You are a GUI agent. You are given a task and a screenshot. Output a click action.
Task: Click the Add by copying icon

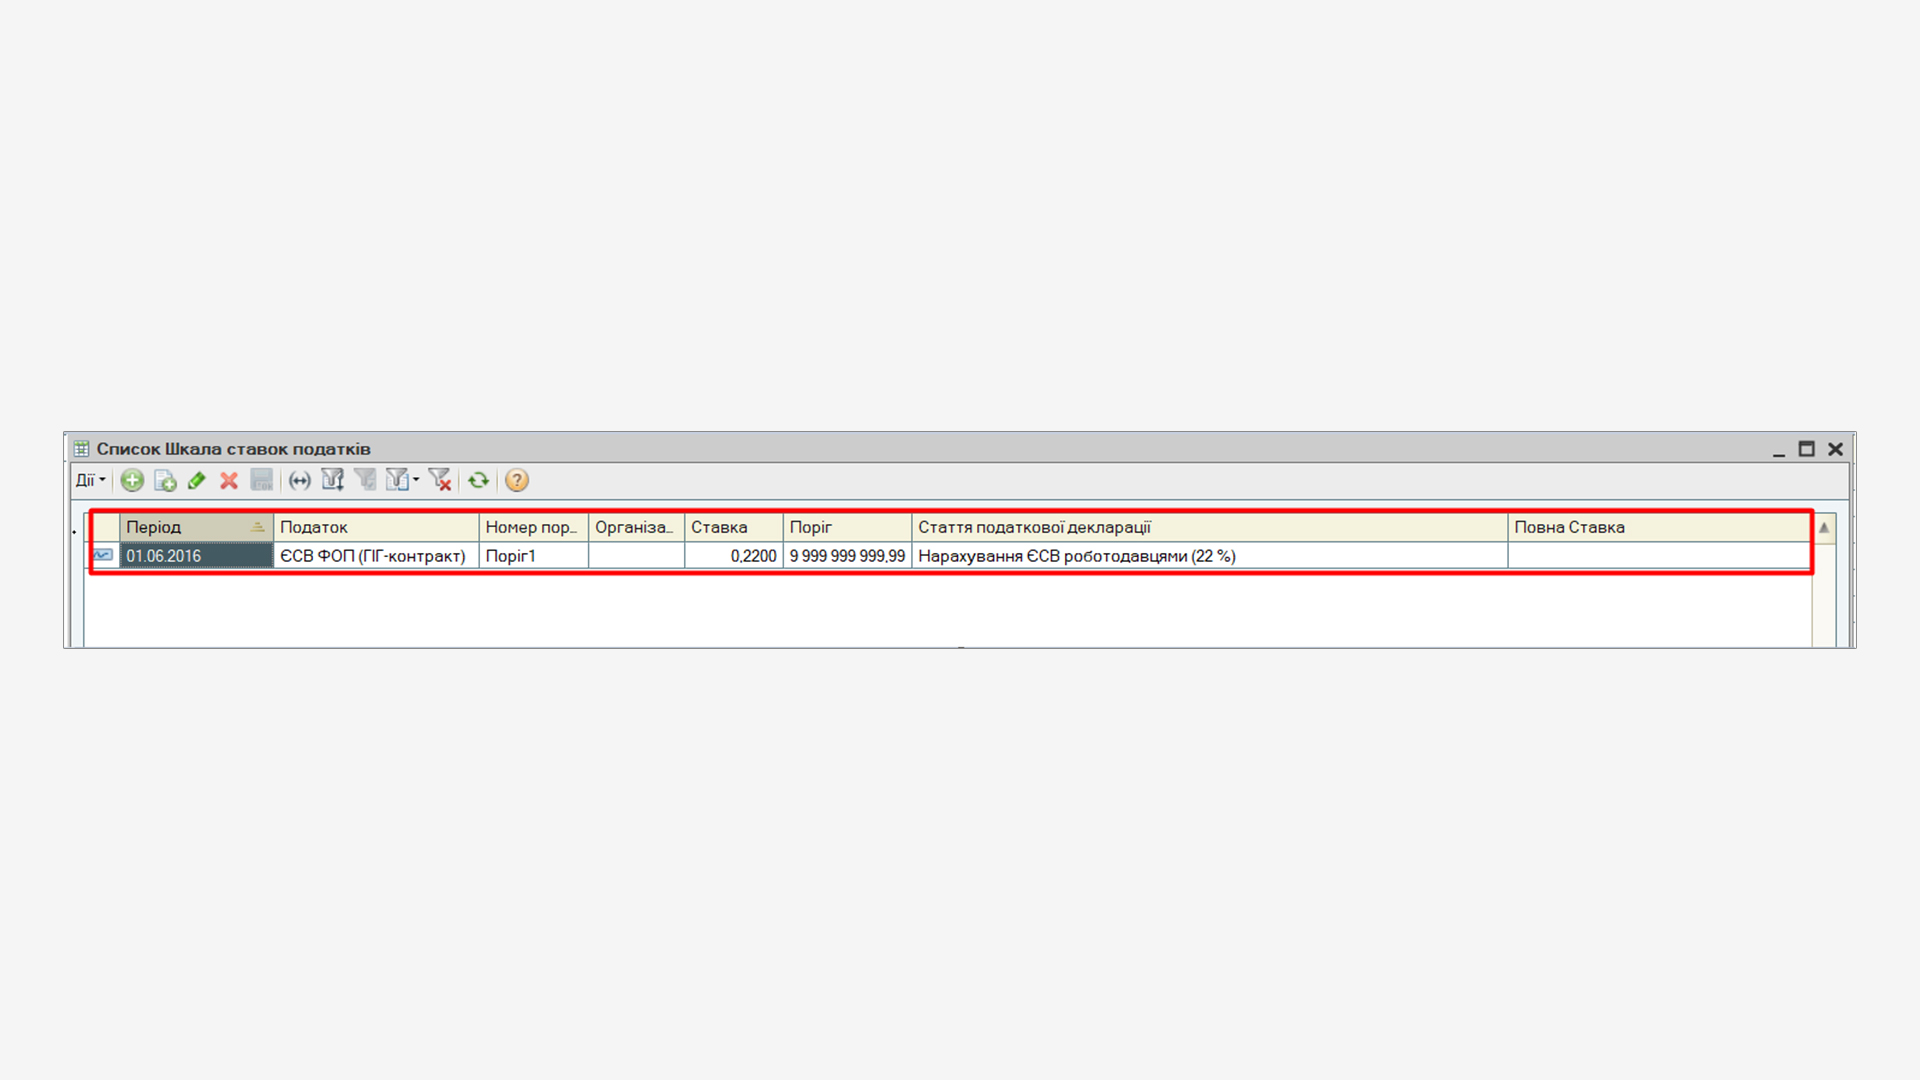(165, 481)
